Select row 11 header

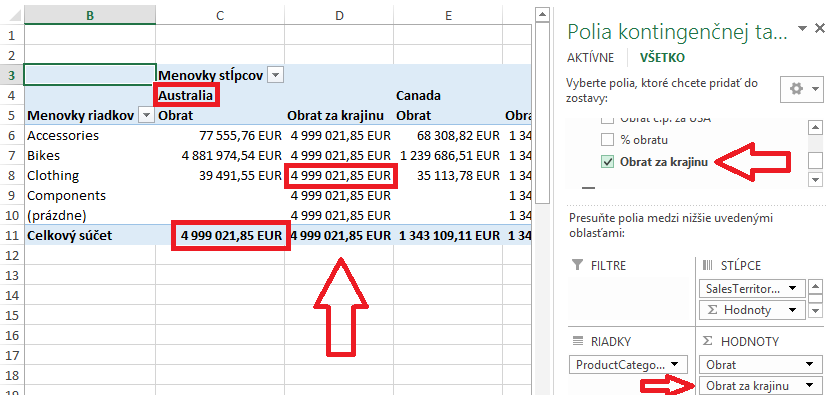click(x=12, y=235)
